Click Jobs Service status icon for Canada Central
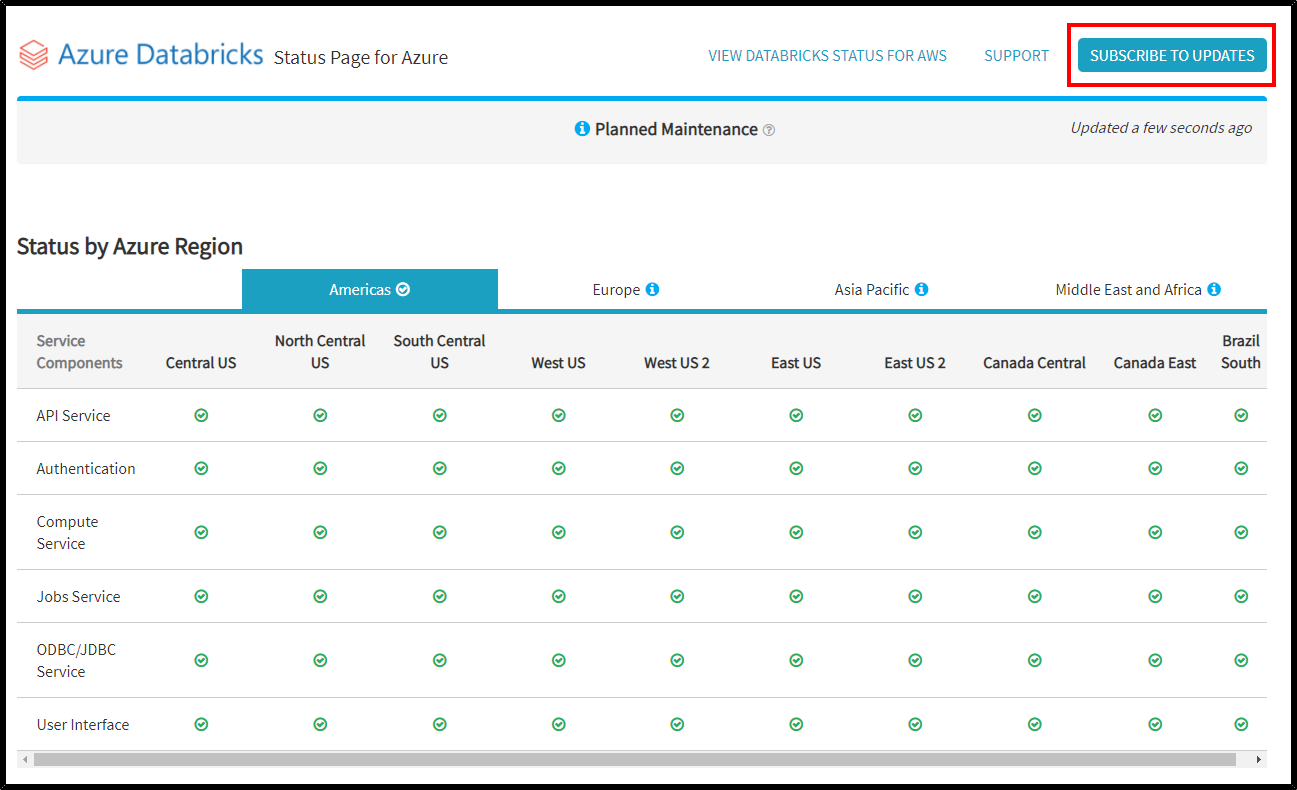 point(1035,596)
